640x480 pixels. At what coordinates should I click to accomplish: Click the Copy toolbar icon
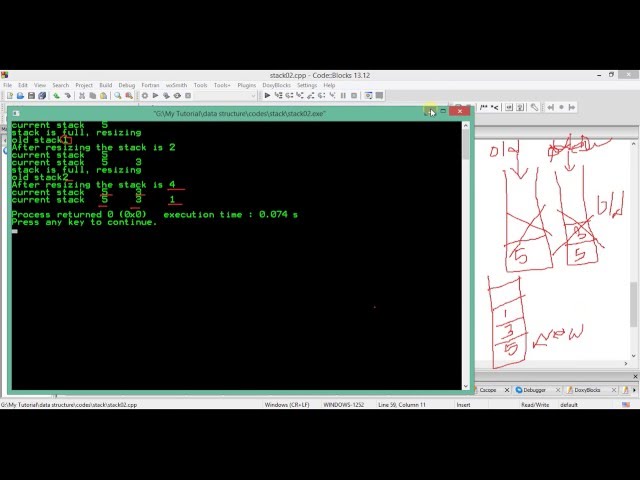(x=93, y=96)
